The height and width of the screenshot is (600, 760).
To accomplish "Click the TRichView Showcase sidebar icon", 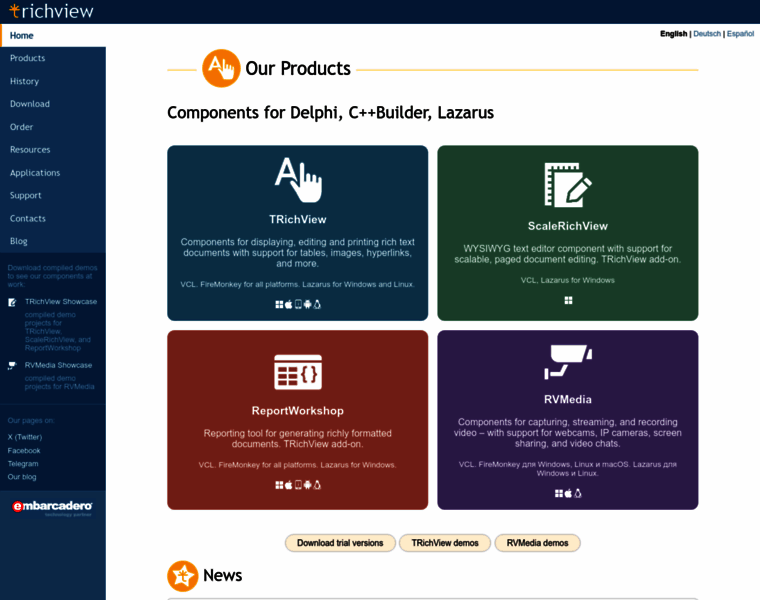I will 13,302.
